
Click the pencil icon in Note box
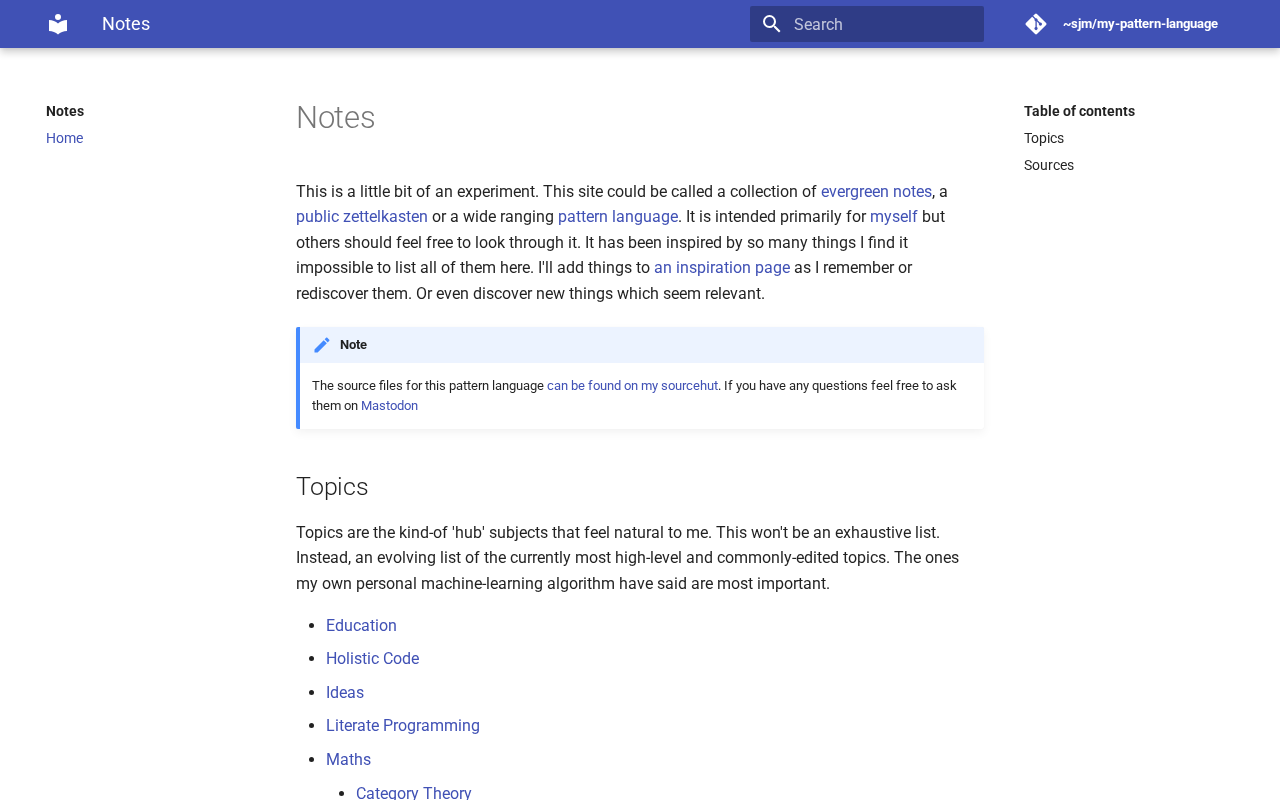point(322,345)
